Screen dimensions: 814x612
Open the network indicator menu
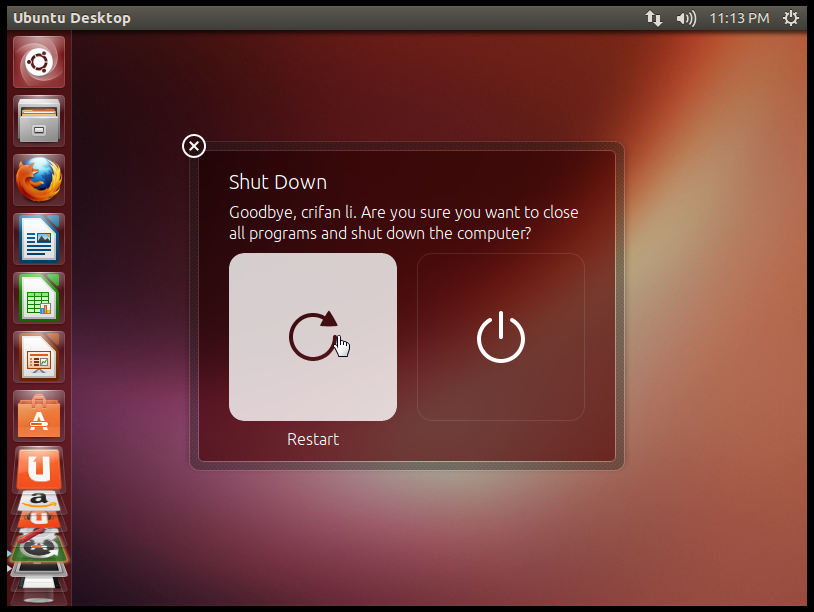pos(654,19)
